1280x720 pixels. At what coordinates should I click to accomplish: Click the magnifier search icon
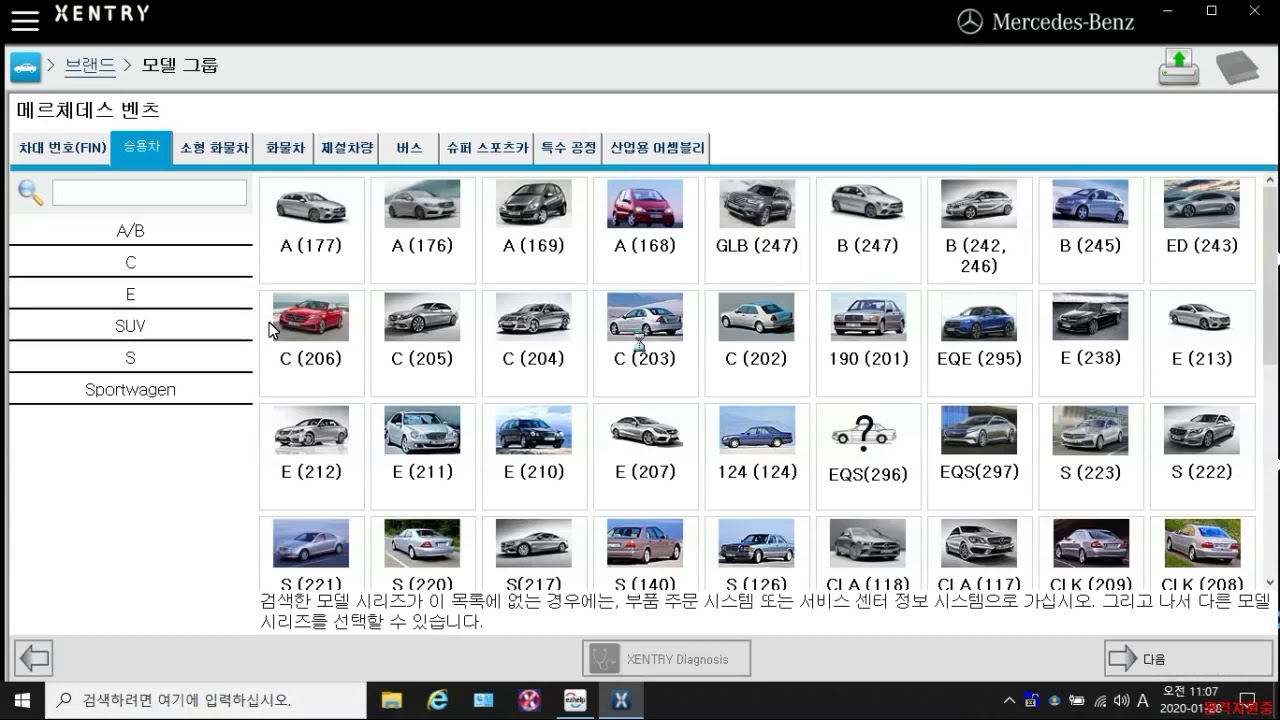click(x=30, y=193)
